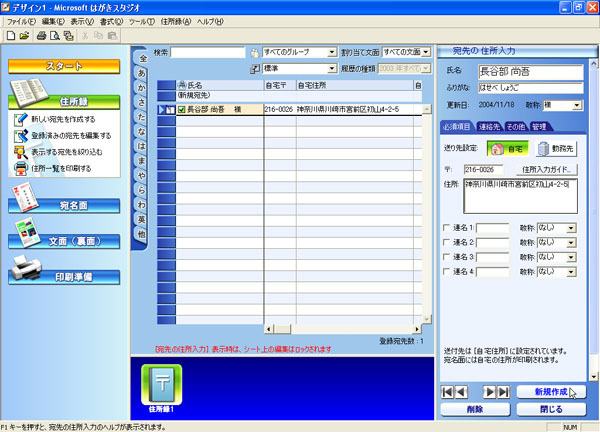This screenshot has width=600, height=432.
Task: Go to last record navigation button
Action: [x=503, y=392]
